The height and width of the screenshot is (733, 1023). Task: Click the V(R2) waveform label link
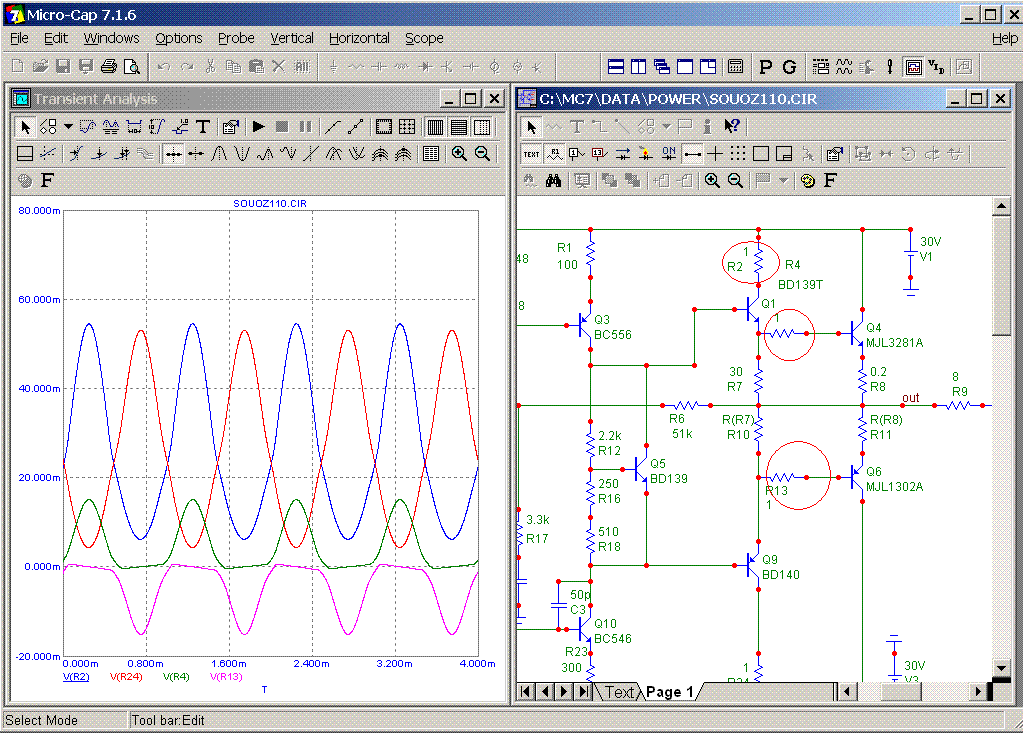pos(77,677)
